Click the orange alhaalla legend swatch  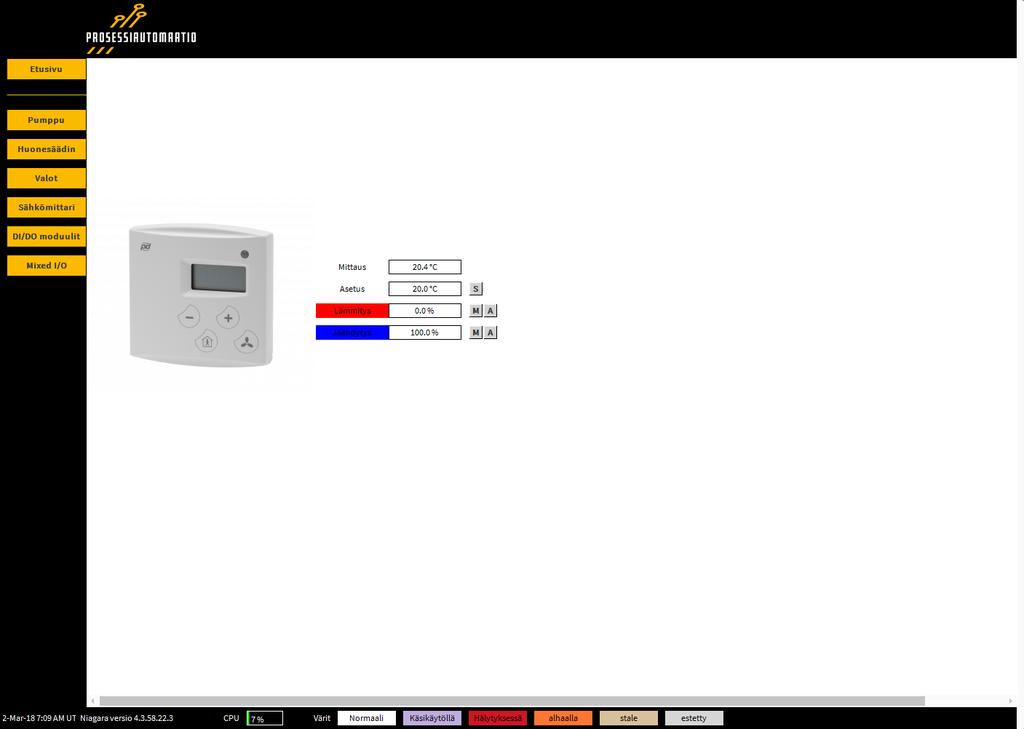click(x=563, y=718)
